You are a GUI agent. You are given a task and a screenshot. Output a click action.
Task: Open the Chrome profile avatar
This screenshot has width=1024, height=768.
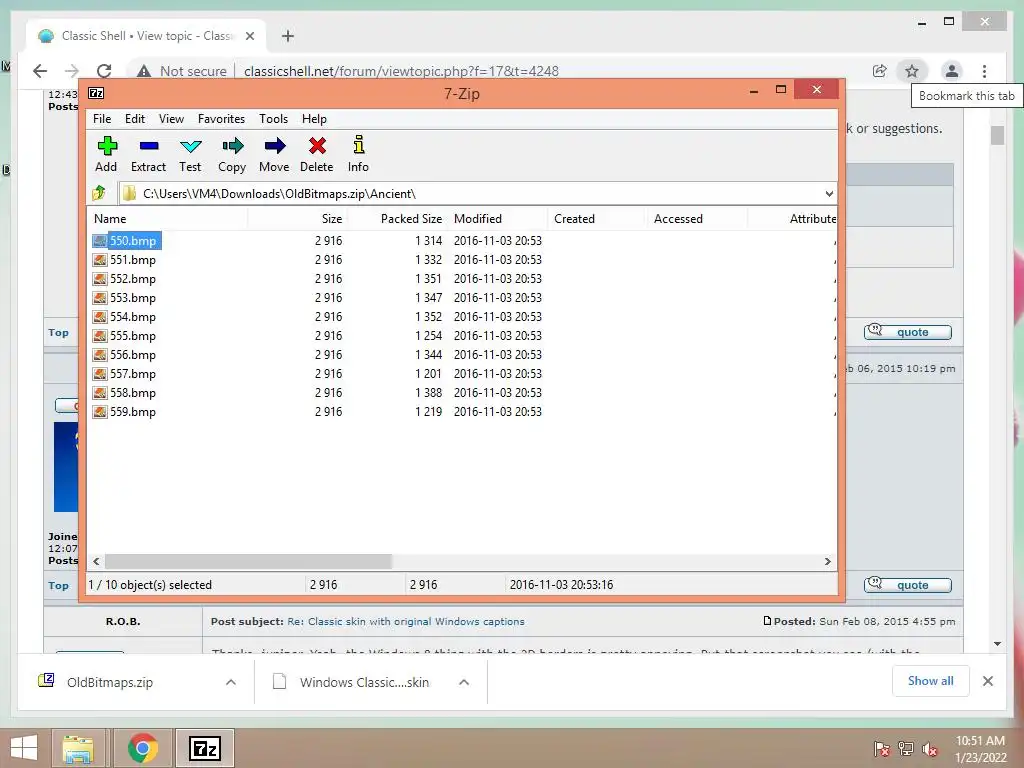952,71
